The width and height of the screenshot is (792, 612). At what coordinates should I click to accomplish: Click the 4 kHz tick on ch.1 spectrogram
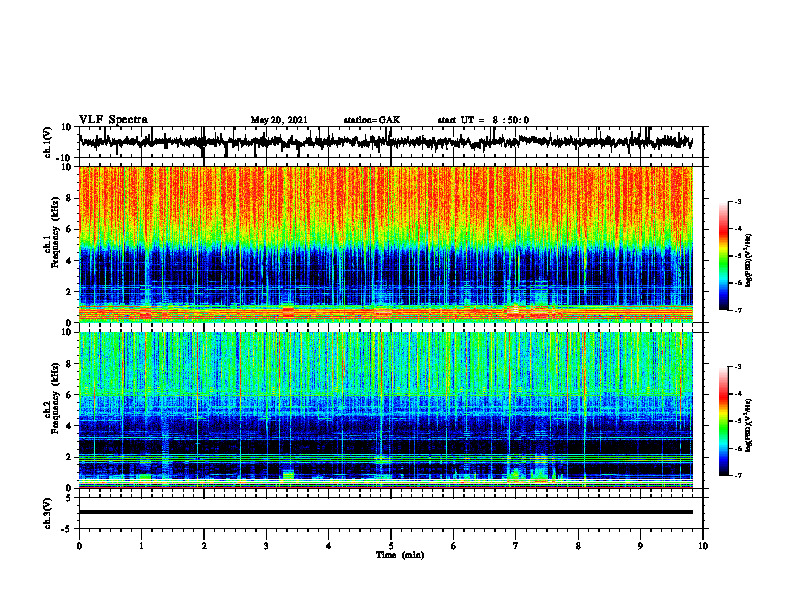tap(70, 261)
